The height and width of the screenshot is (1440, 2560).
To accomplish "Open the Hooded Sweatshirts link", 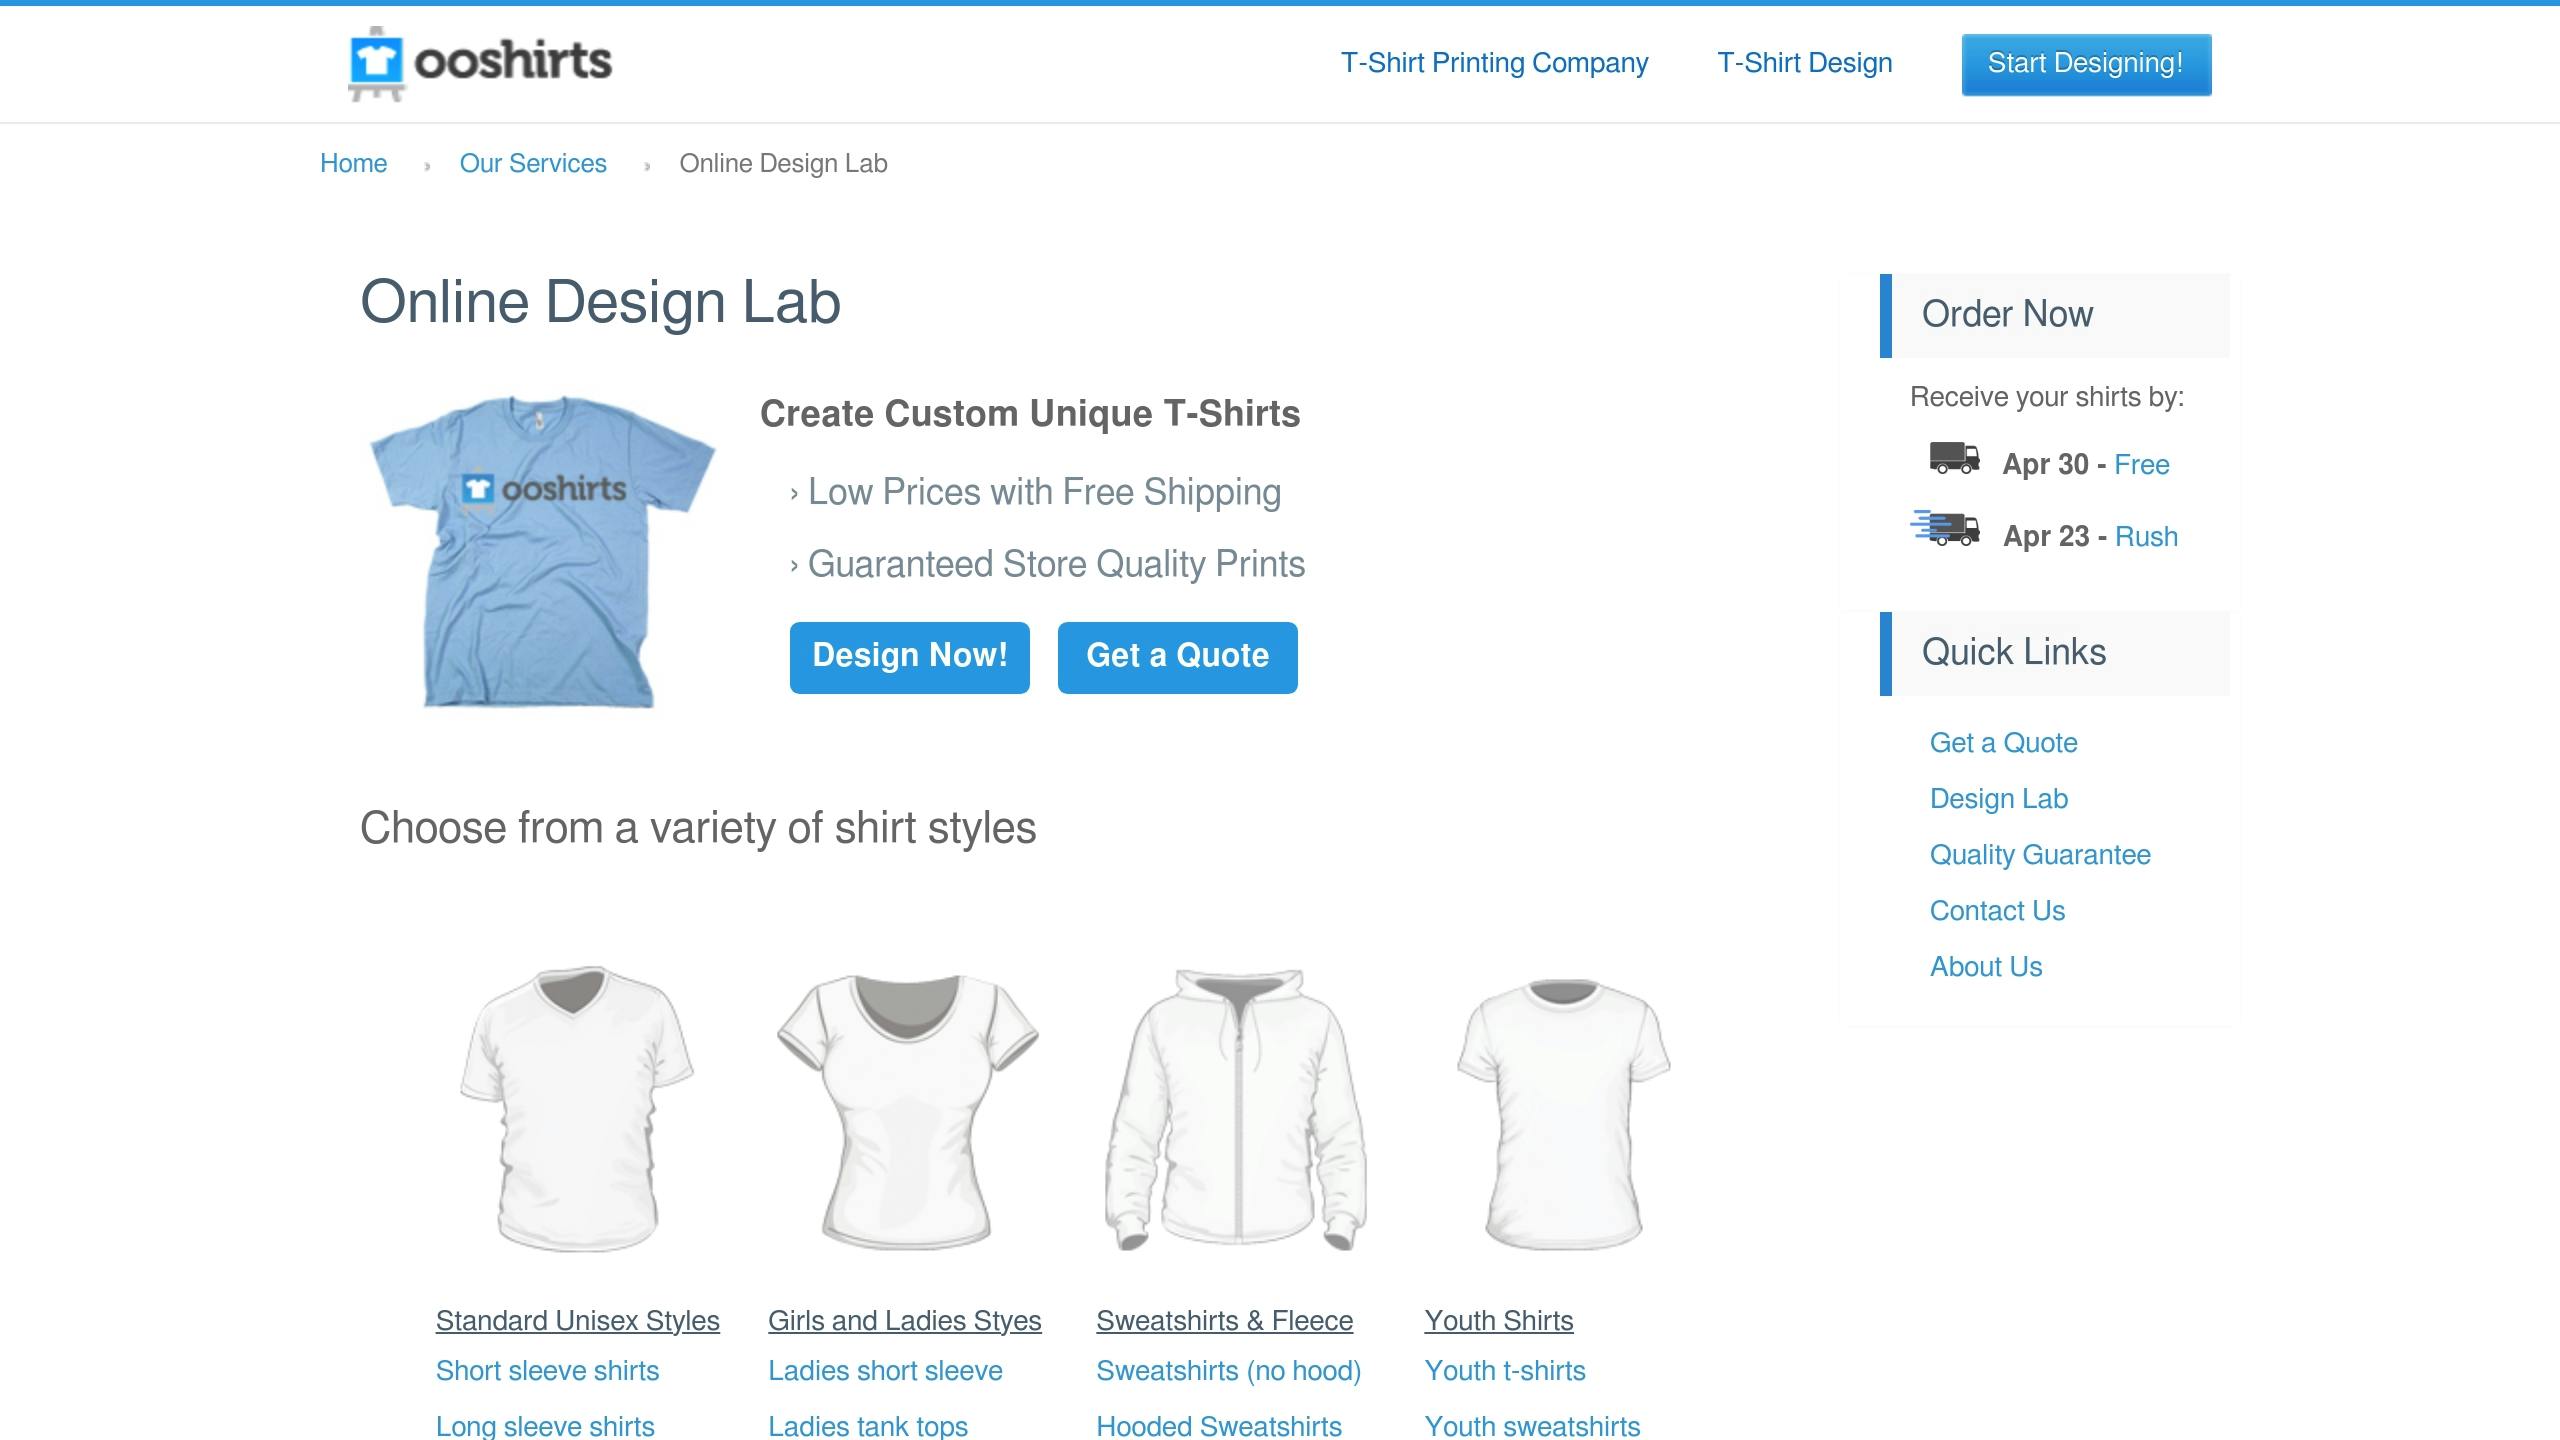I will 1219,1425.
